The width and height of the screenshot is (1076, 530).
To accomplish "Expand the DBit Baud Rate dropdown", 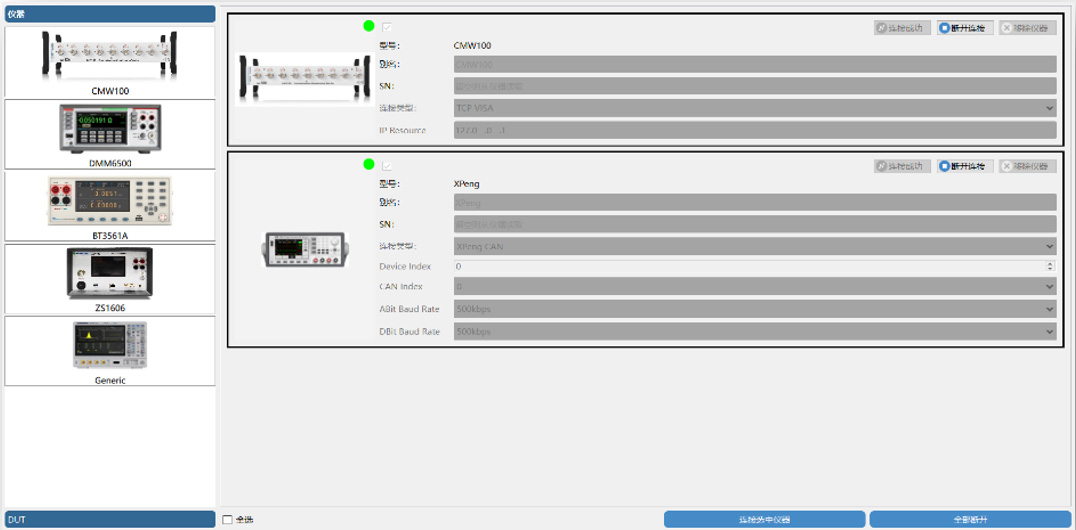I will pos(755,331).
